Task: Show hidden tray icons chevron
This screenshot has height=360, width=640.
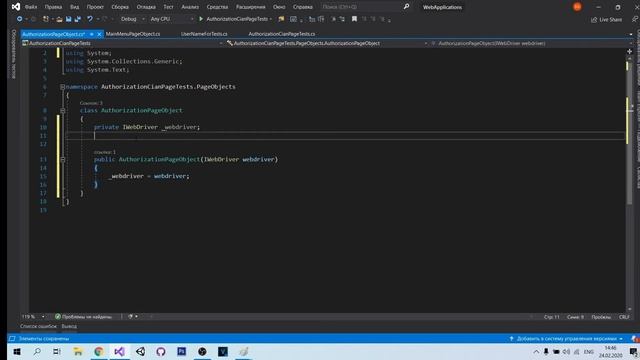Action: (x=536, y=352)
